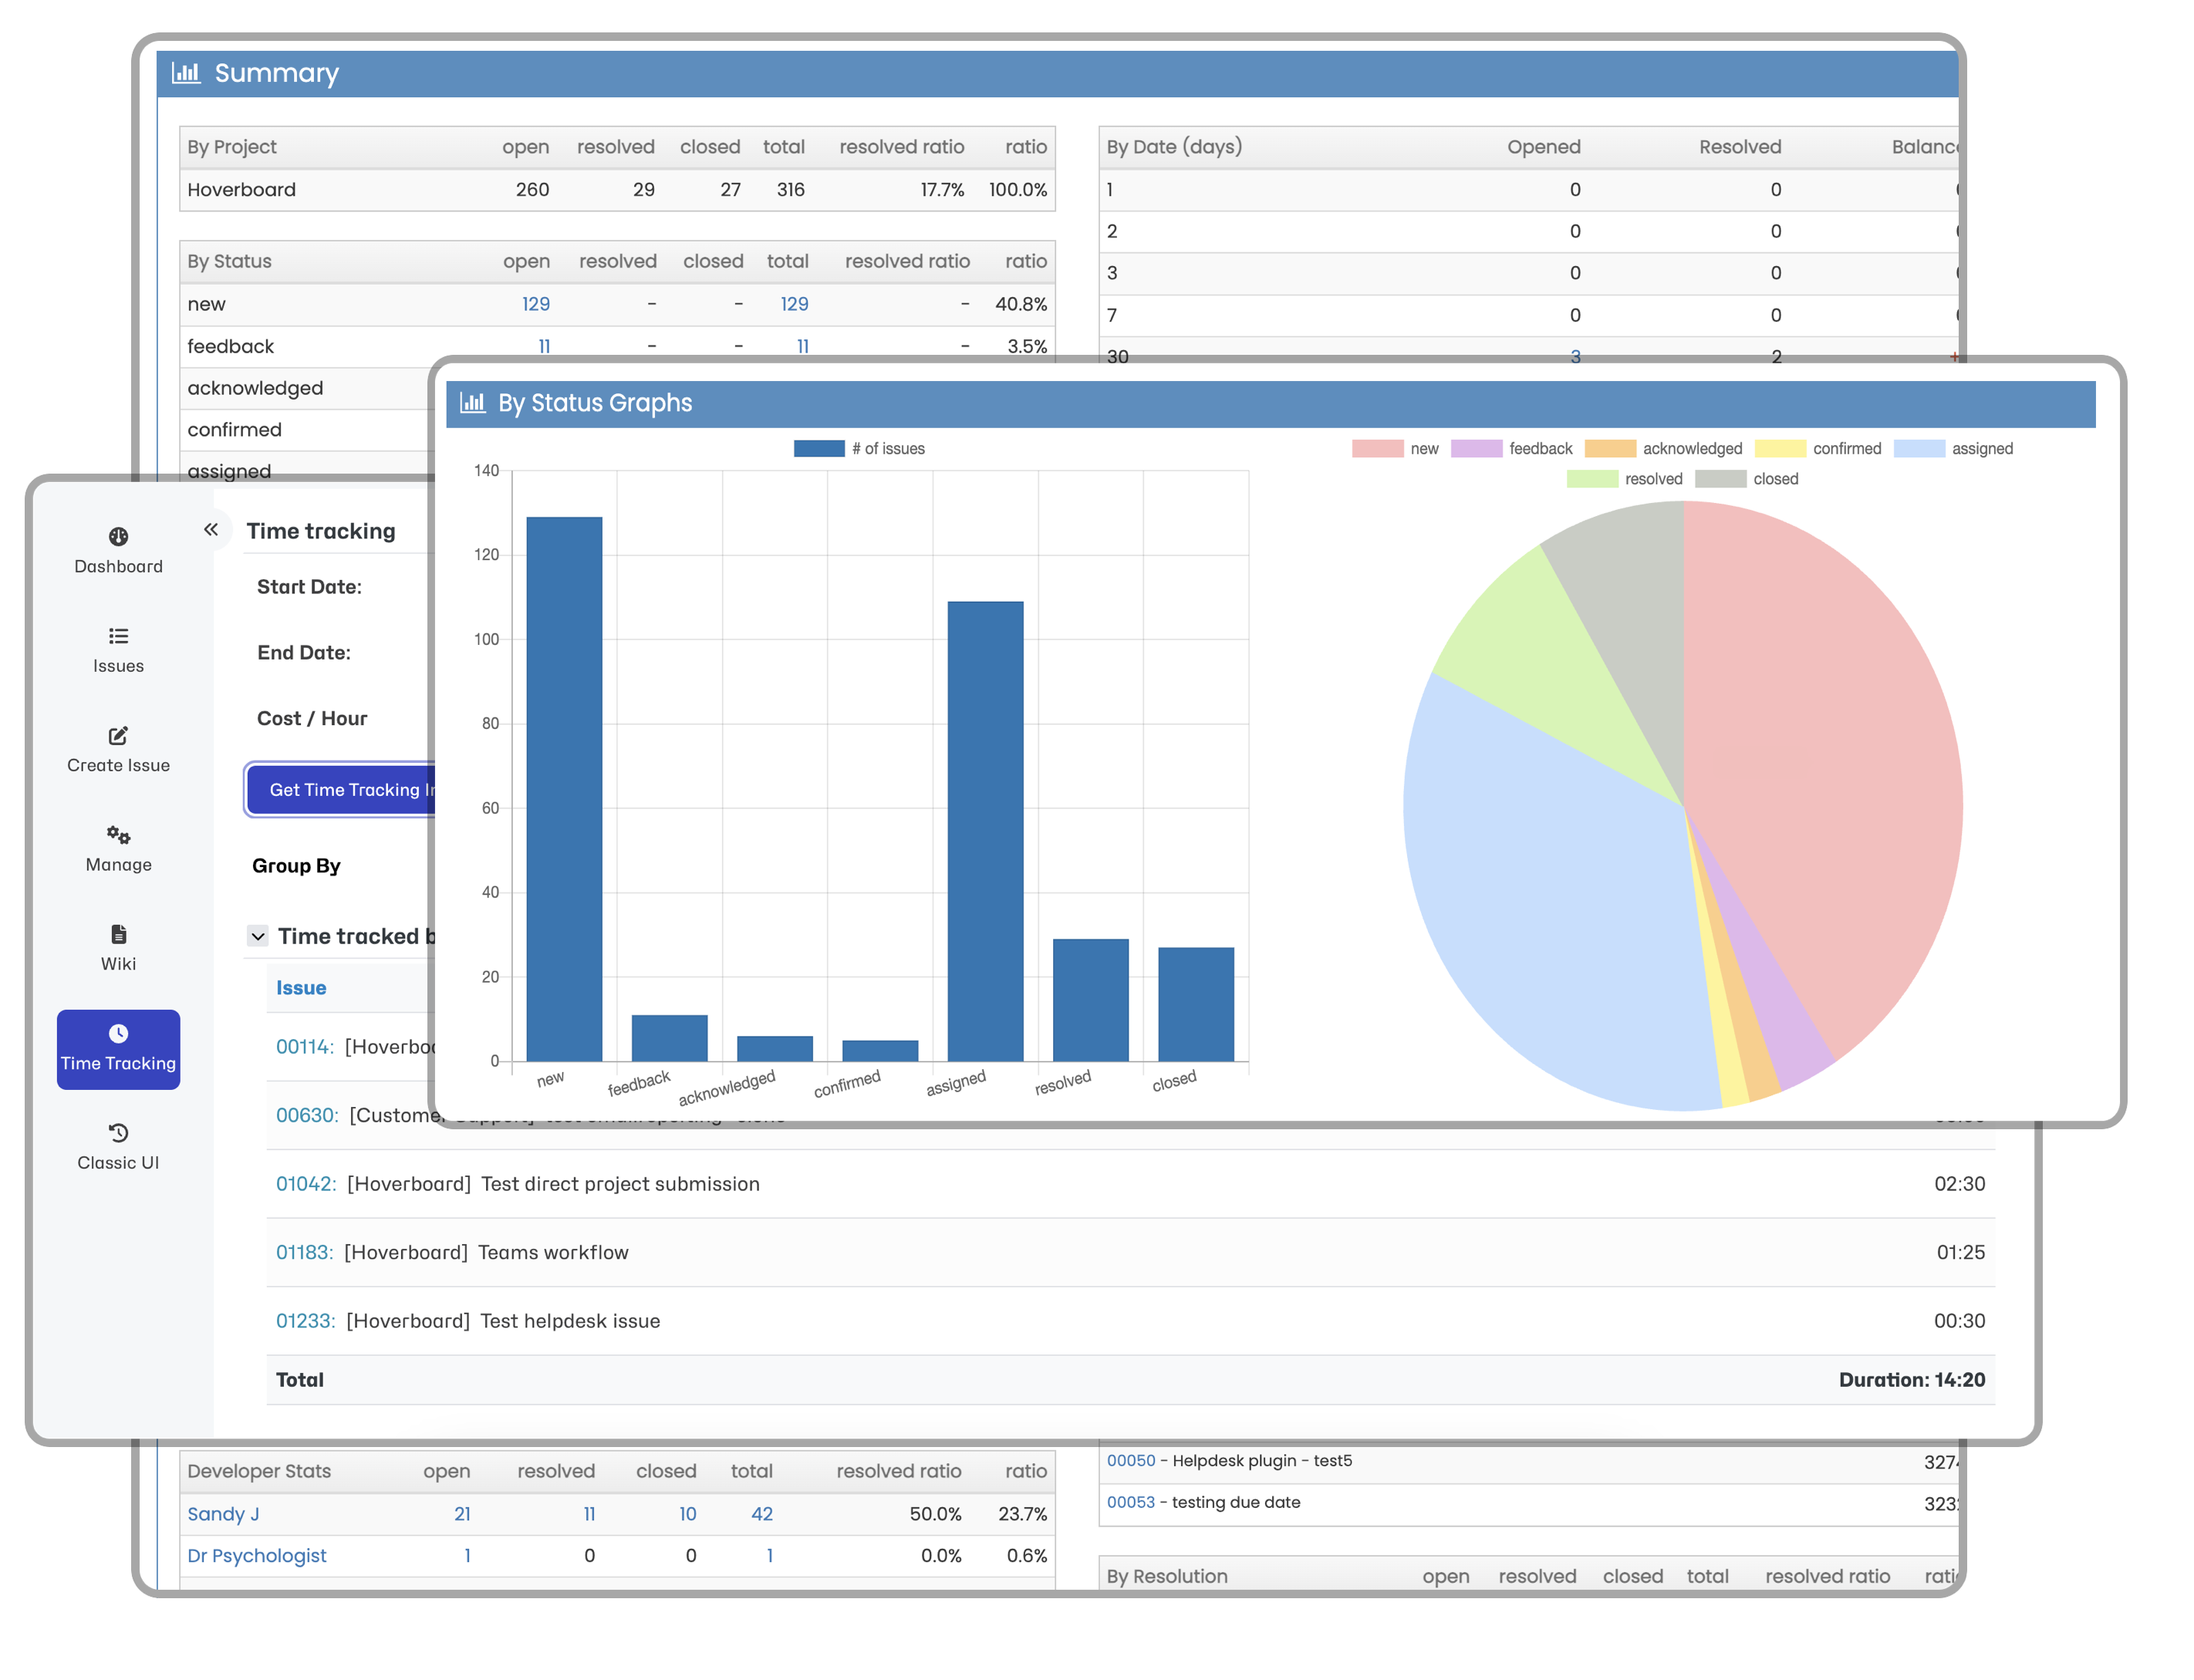Collapse the Time tracked section chevron
Viewport: 2194px width, 1680px height.
coord(258,937)
